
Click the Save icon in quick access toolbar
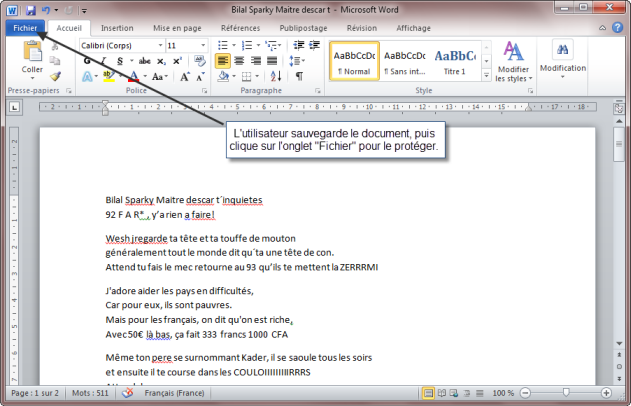coord(30,10)
